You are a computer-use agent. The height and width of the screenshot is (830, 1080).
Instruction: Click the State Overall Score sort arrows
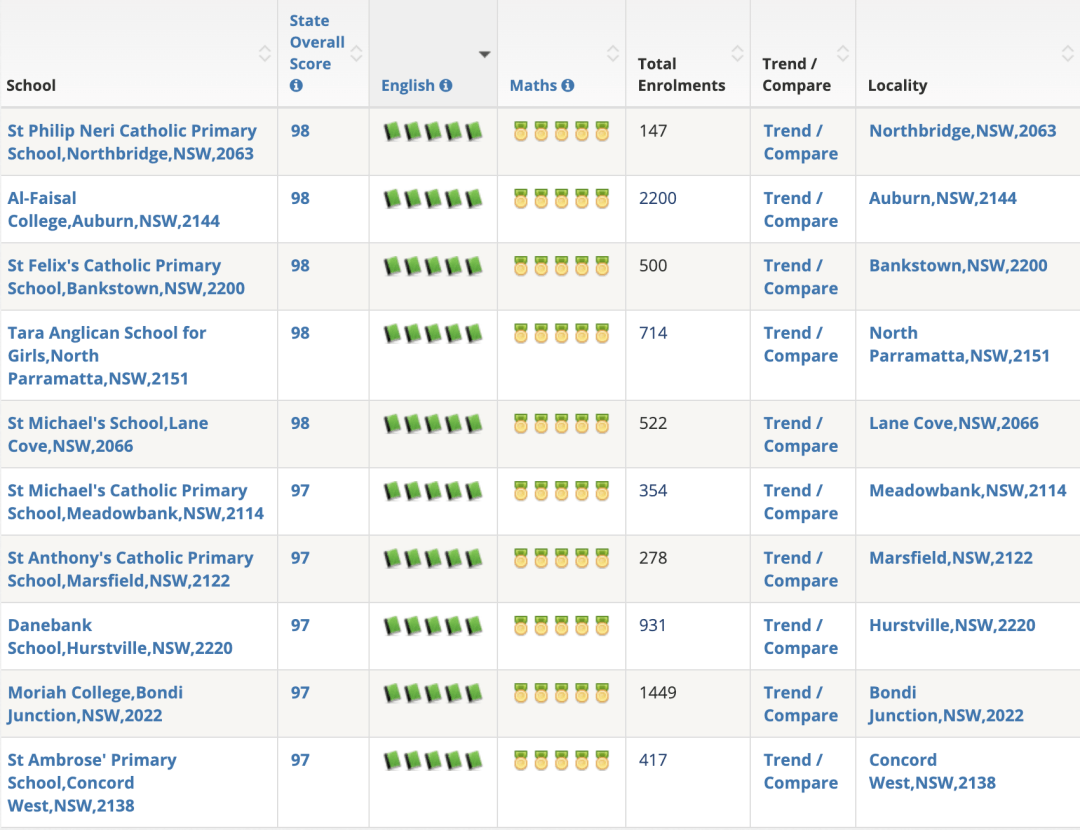(x=356, y=53)
